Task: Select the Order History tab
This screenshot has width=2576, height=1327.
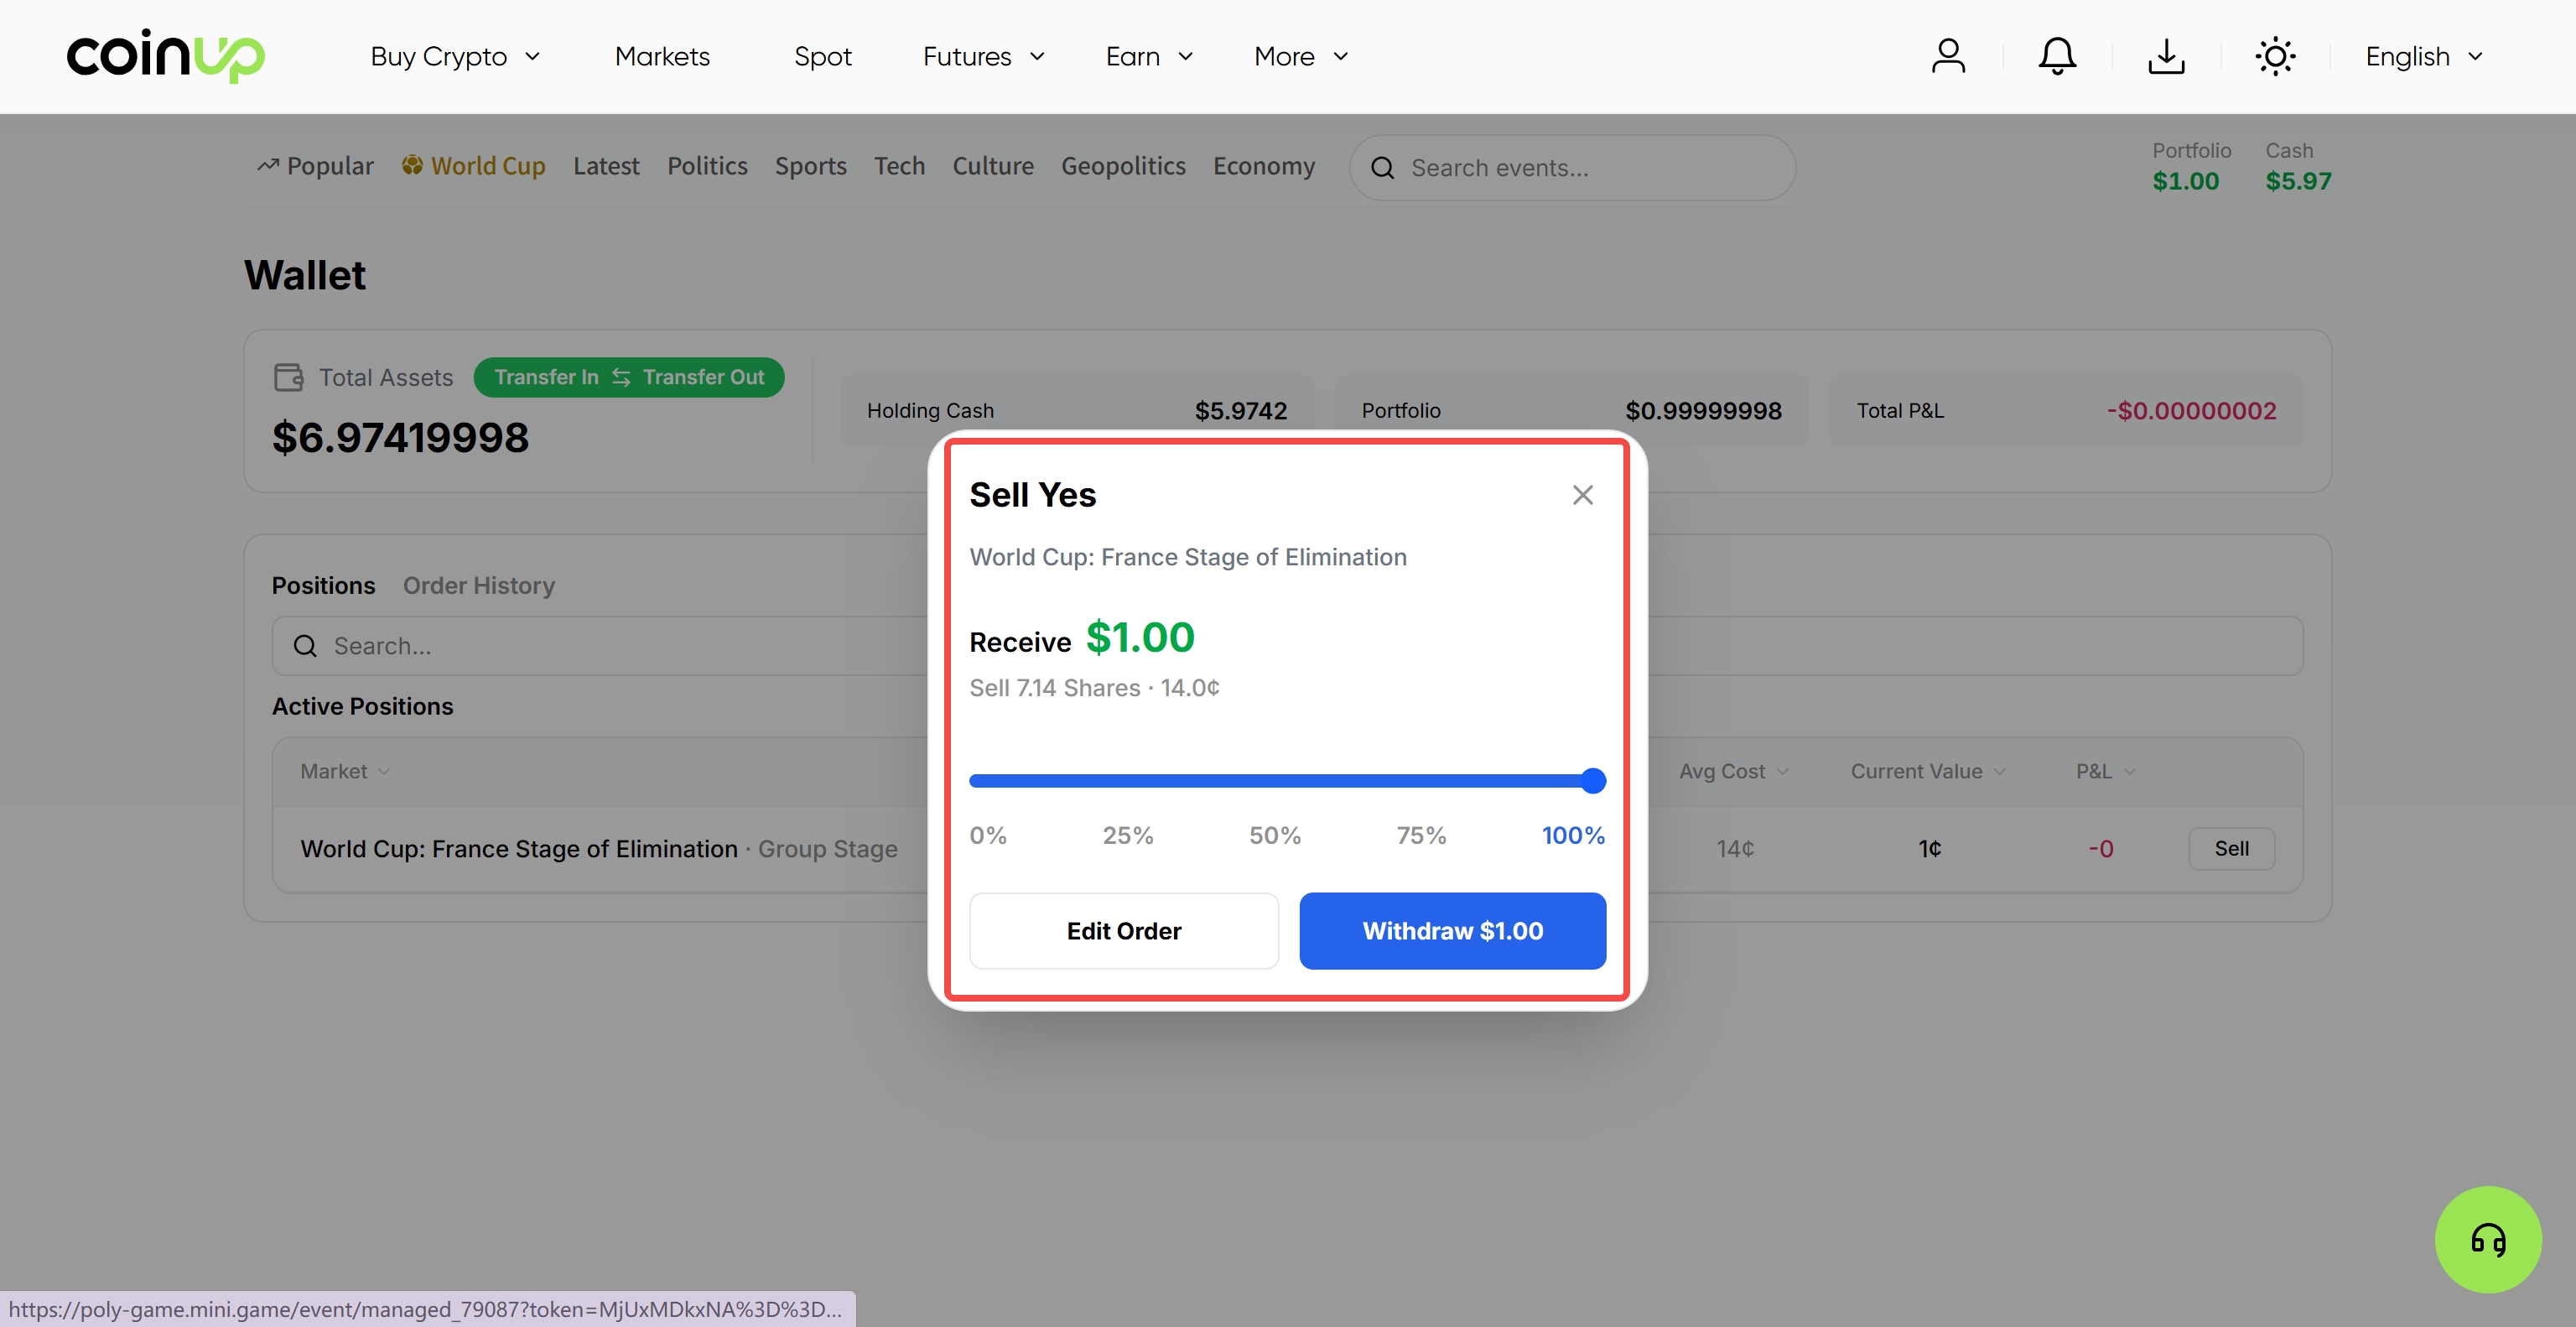Action: pyautogui.click(x=478, y=585)
